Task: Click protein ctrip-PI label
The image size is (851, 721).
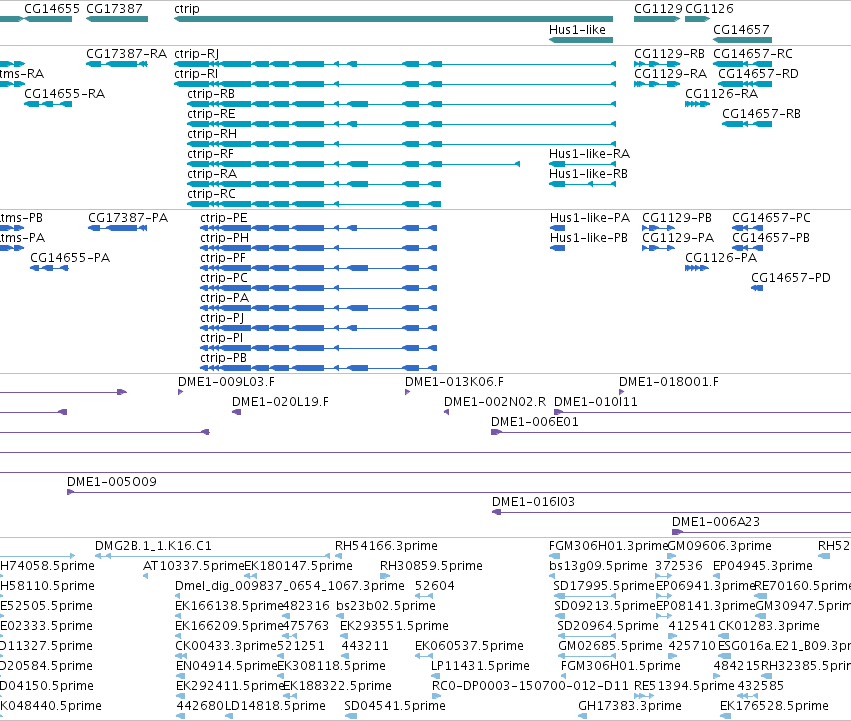Action: point(221,338)
